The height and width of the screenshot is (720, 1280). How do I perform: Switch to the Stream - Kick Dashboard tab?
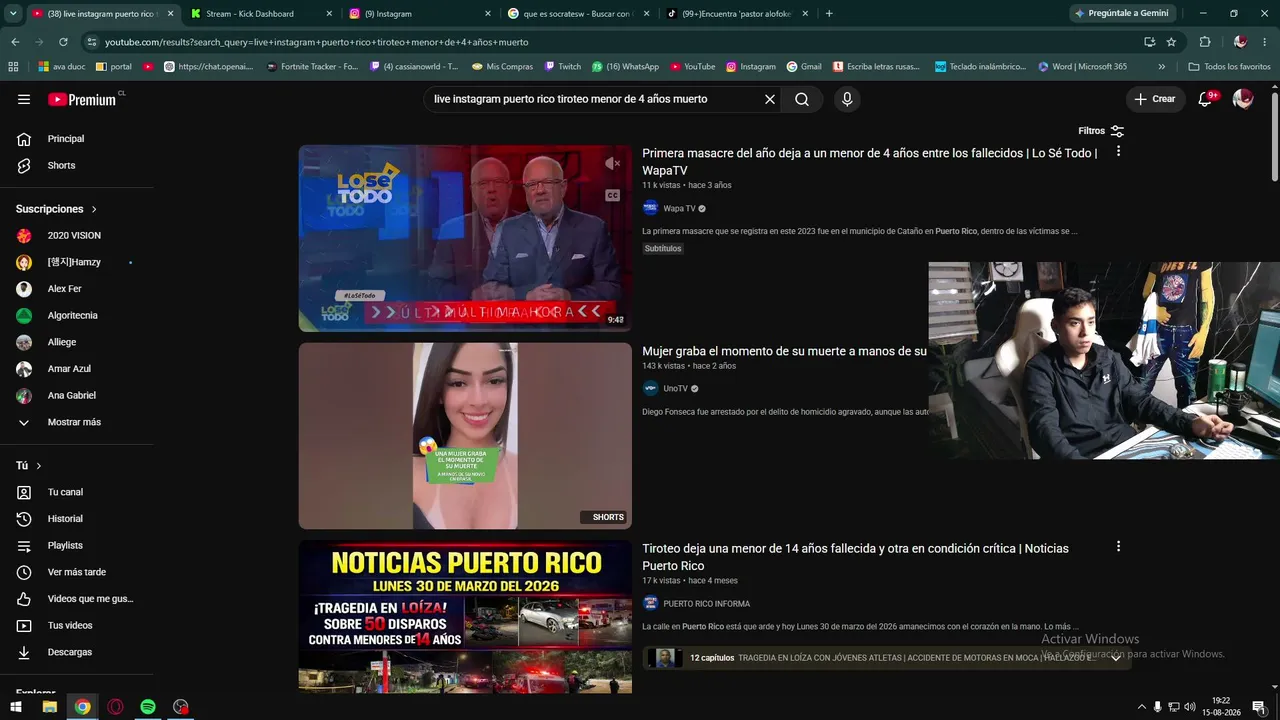click(261, 14)
